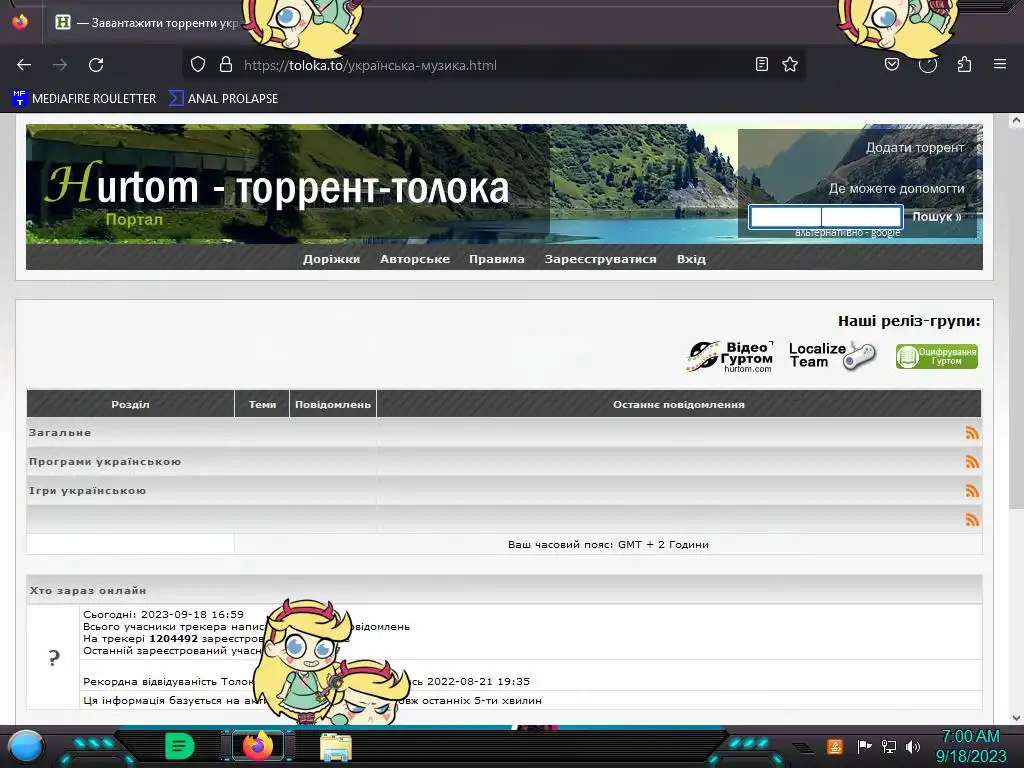The width and height of the screenshot is (1024, 768).
Task: Open the Start orb in the taskbar
Action: click(26, 747)
